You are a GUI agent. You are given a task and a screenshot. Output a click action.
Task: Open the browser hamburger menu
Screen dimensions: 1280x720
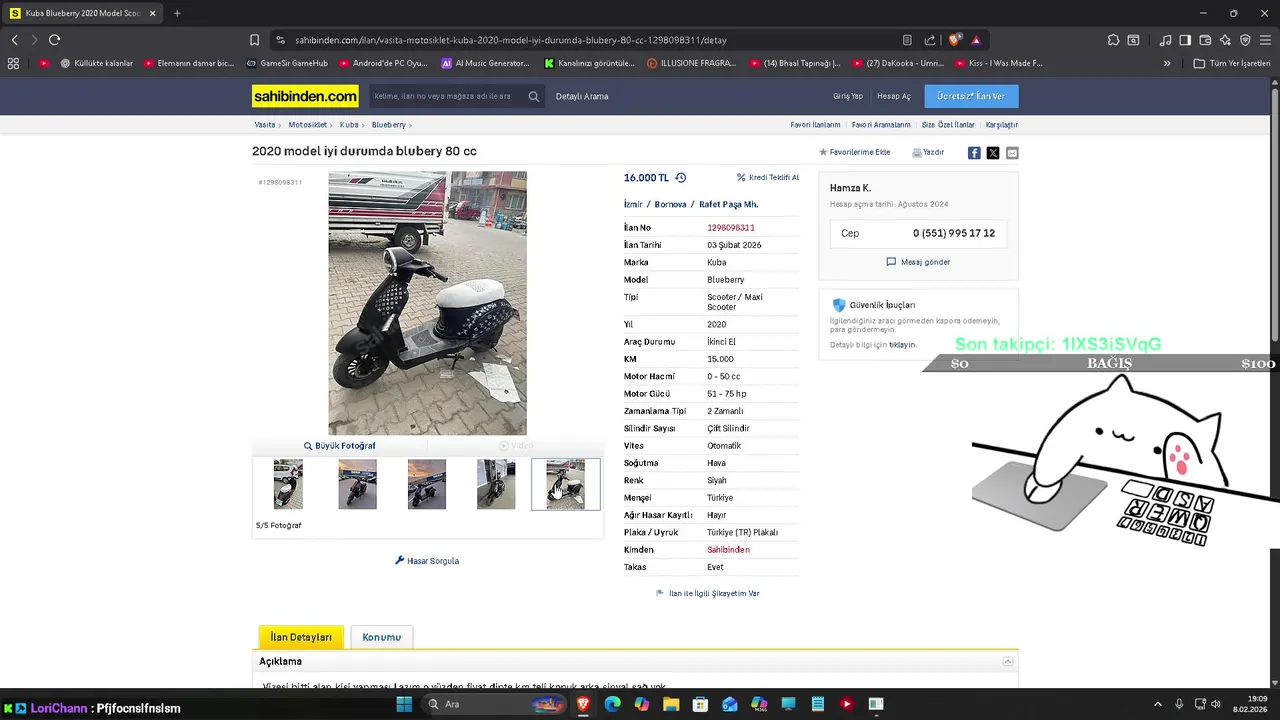1265,40
